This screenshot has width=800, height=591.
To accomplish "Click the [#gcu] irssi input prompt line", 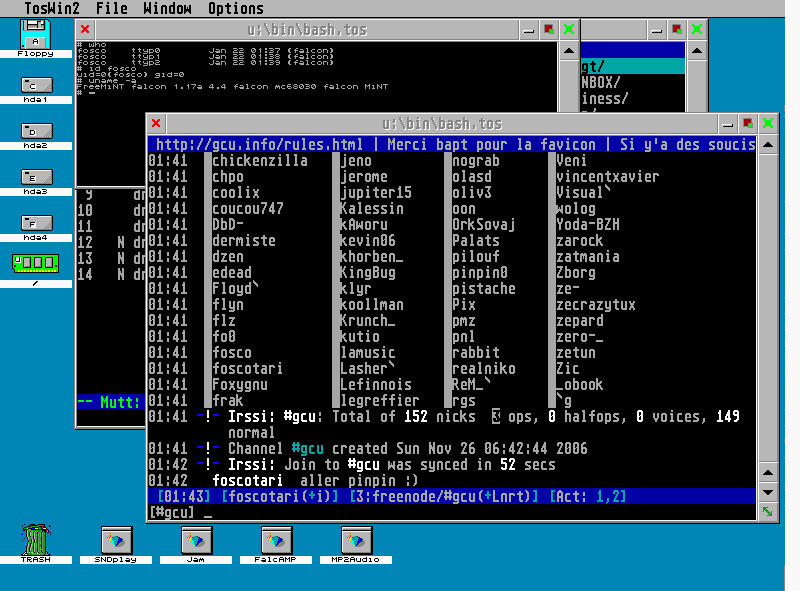I will pos(400,513).
